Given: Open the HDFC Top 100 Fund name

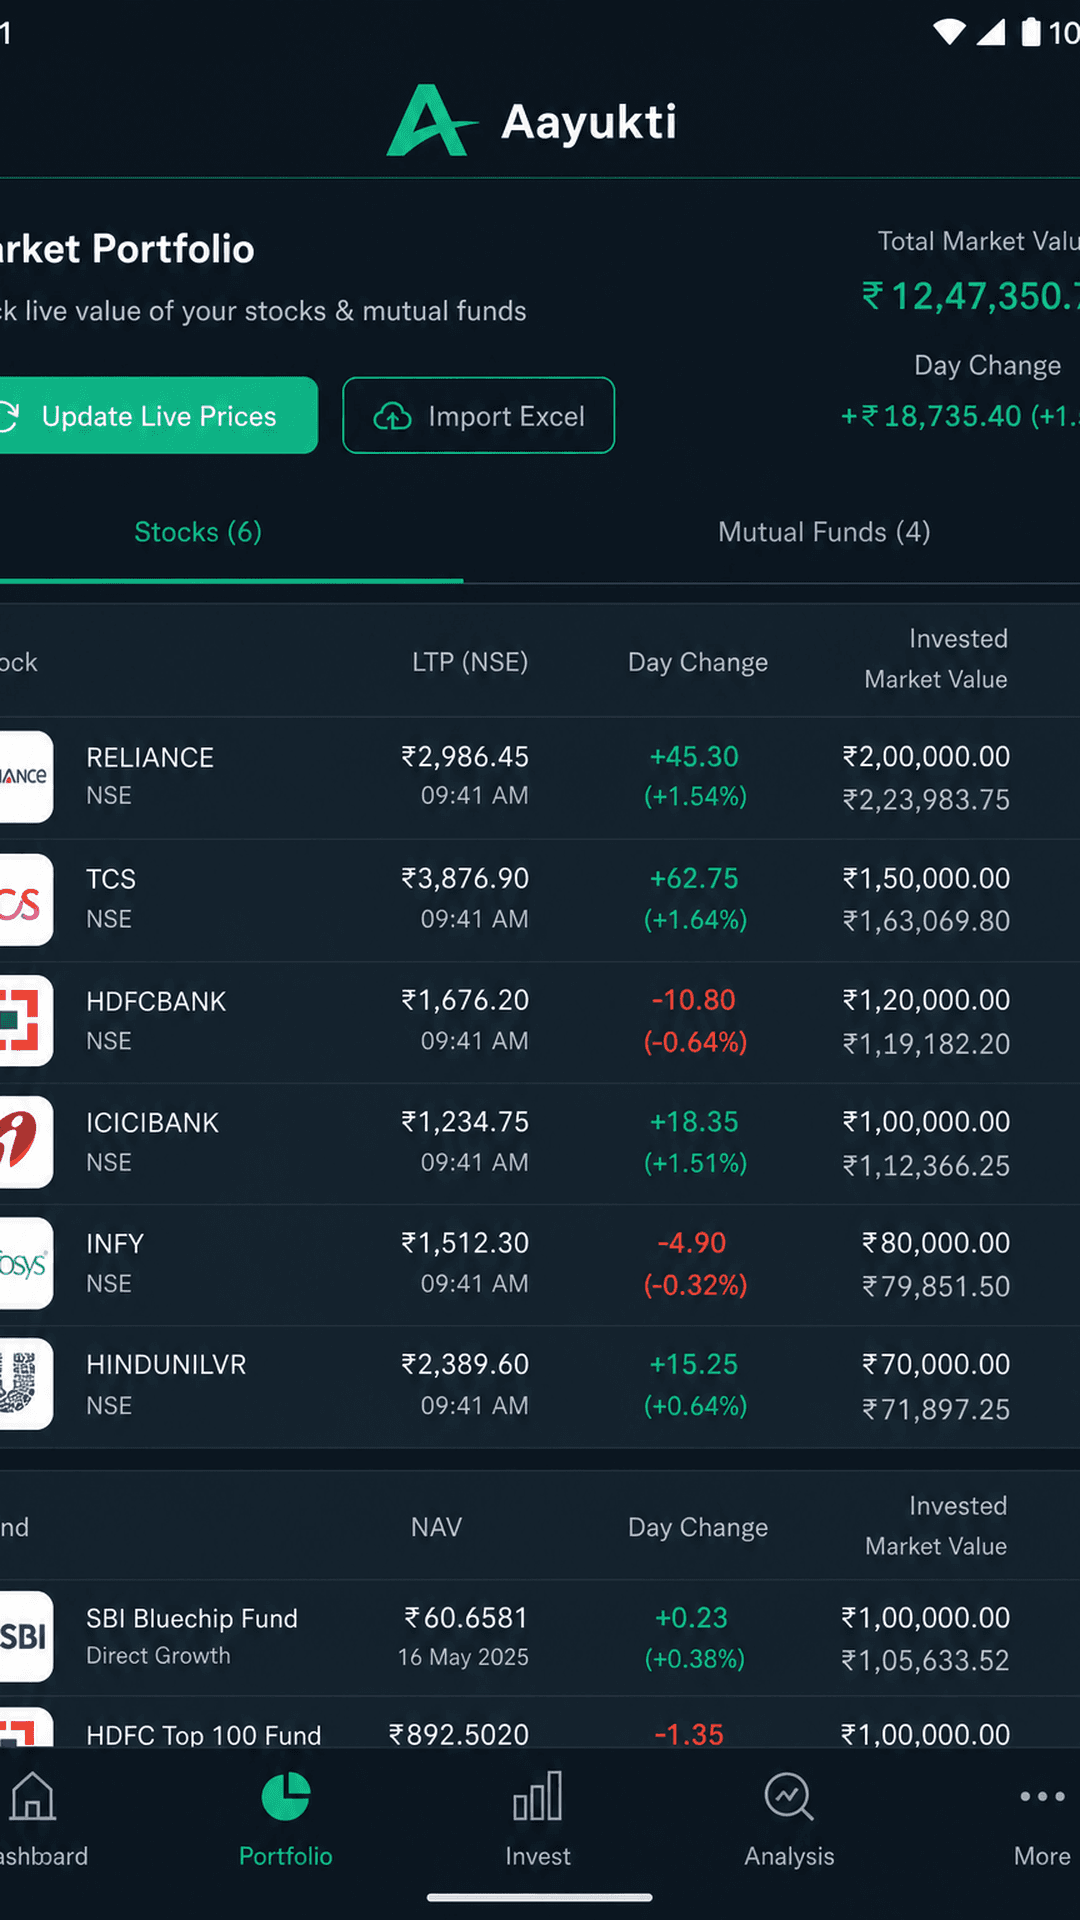Looking at the screenshot, I should [x=204, y=1735].
